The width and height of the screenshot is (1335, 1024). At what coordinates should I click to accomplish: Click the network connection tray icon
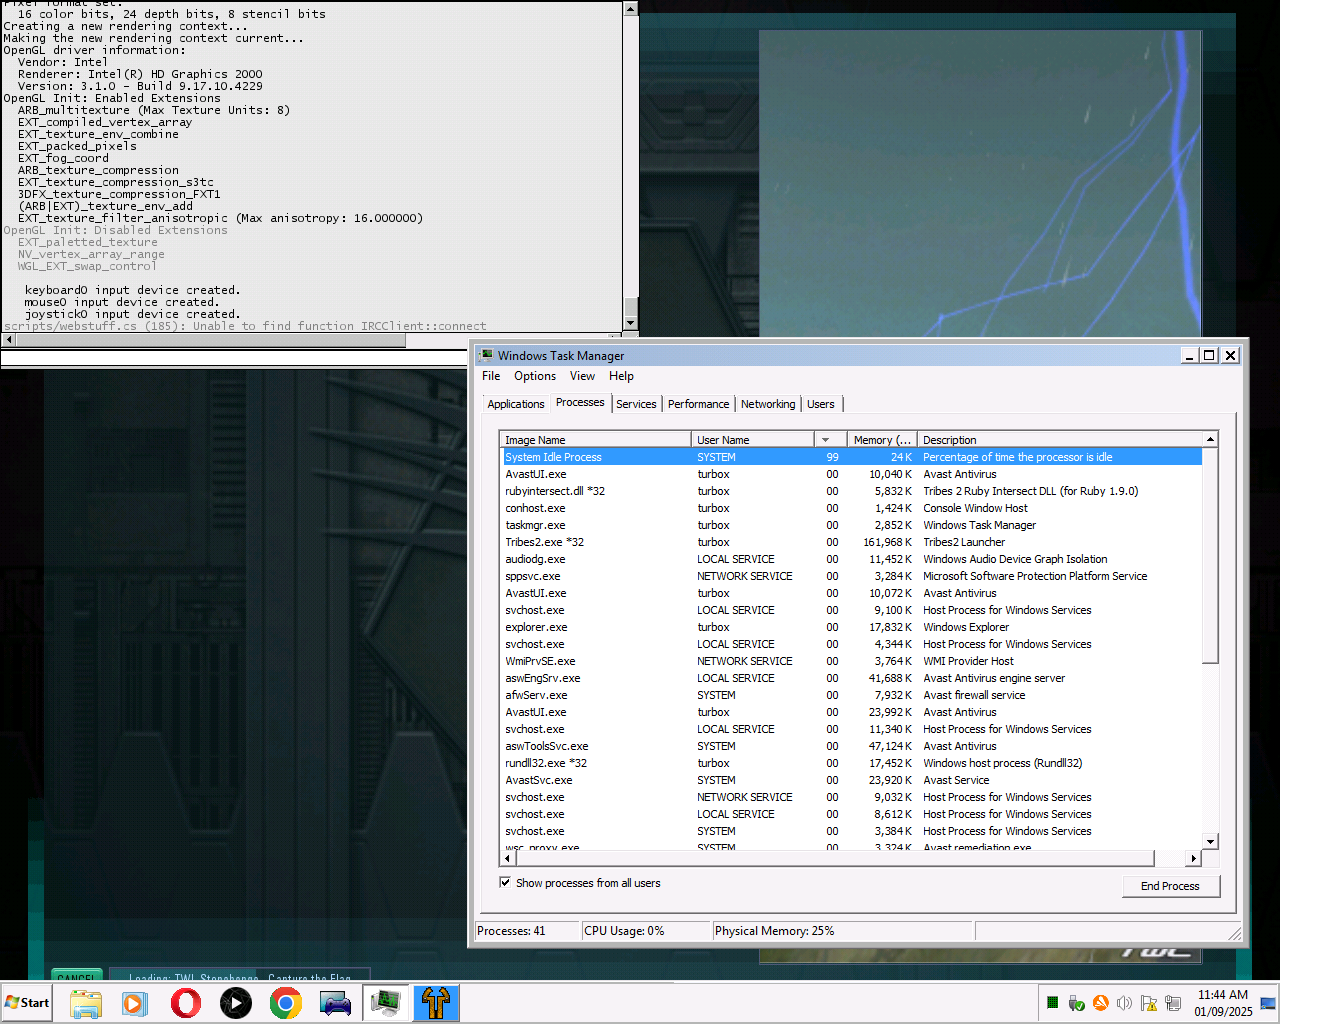coord(1173,1003)
